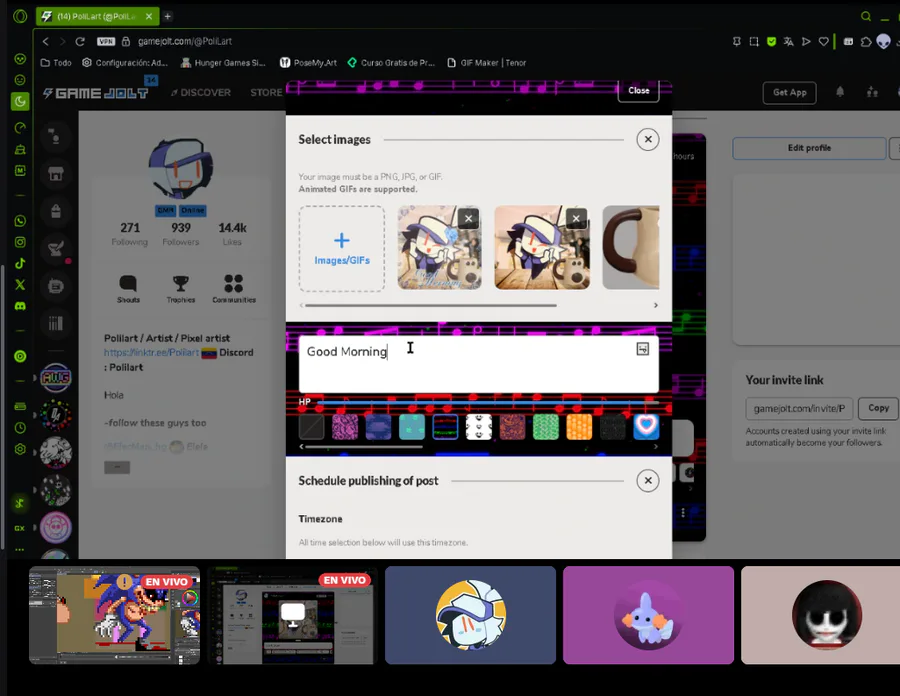Open the notifications bell icon
Viewport: 900px width, 696px height.
pyautogui.click(x=840, y=92)
